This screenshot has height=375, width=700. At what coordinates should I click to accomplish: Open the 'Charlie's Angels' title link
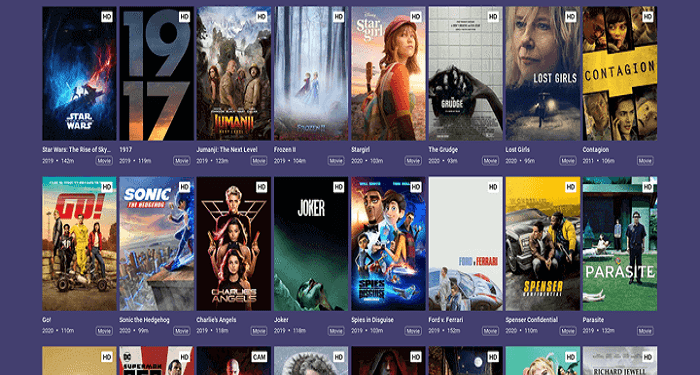[217, 320]
